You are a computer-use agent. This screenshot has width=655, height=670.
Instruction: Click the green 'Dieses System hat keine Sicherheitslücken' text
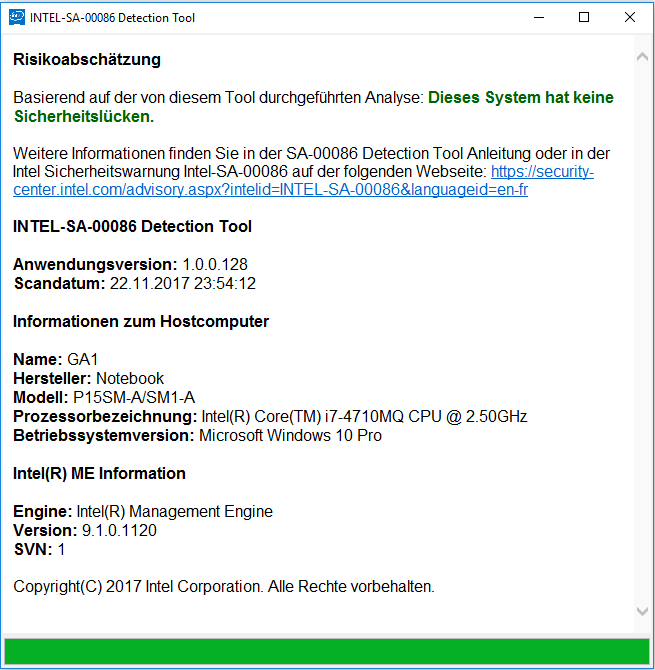click(x=314, y=107)
